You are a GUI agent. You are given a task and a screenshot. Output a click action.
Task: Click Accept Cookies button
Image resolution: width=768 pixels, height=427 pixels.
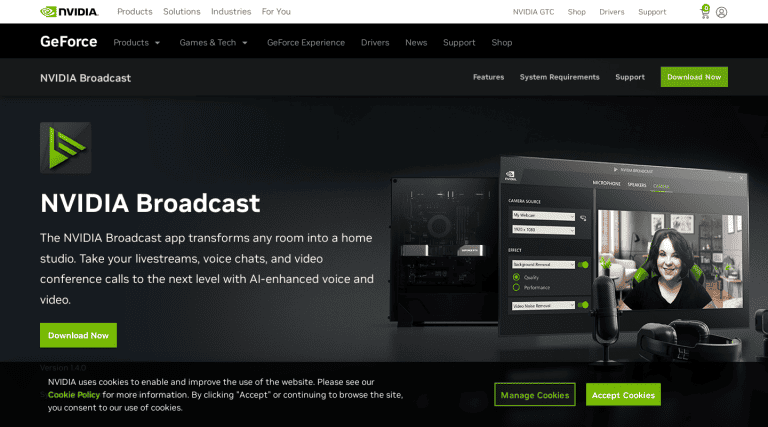623,395
